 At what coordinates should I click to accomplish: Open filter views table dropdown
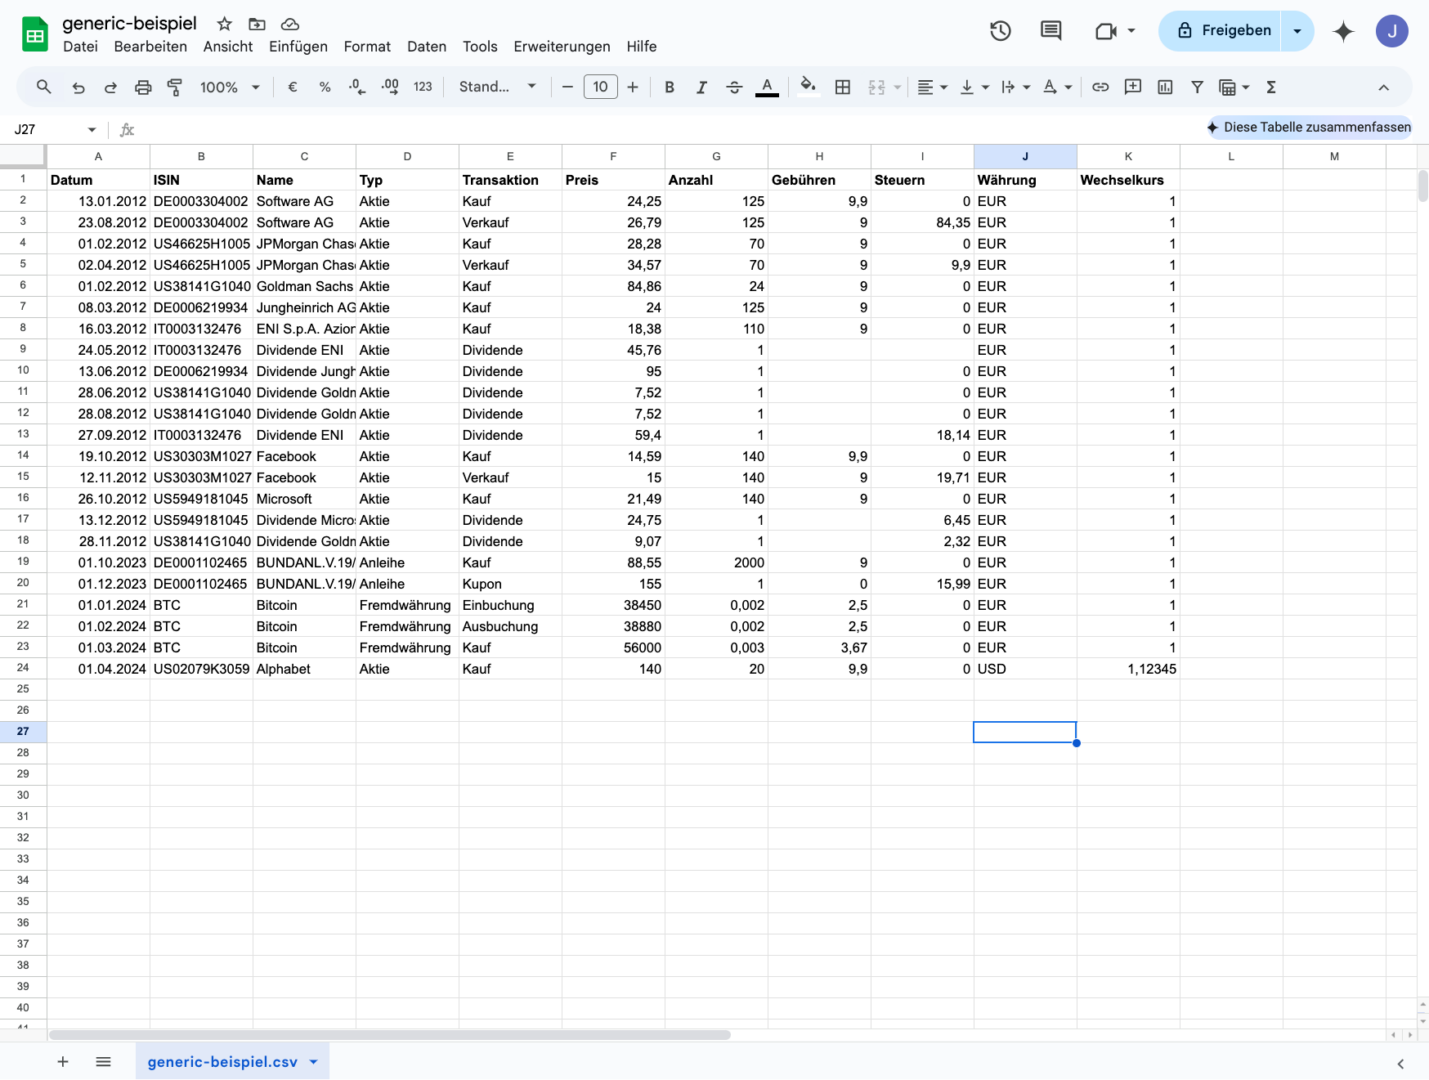coord(1234,87)
